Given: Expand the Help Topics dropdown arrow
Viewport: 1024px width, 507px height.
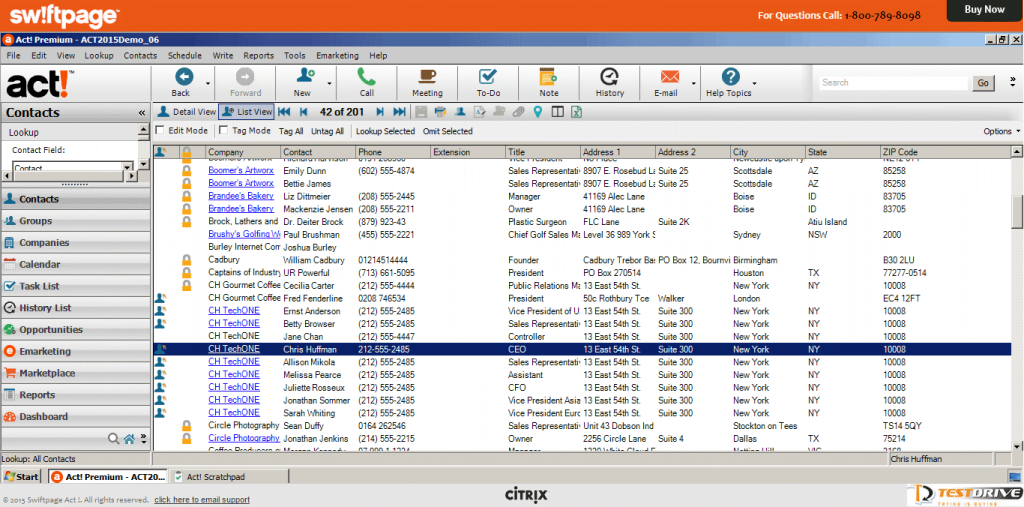Looking at the screenshot, I should (755, 84).
